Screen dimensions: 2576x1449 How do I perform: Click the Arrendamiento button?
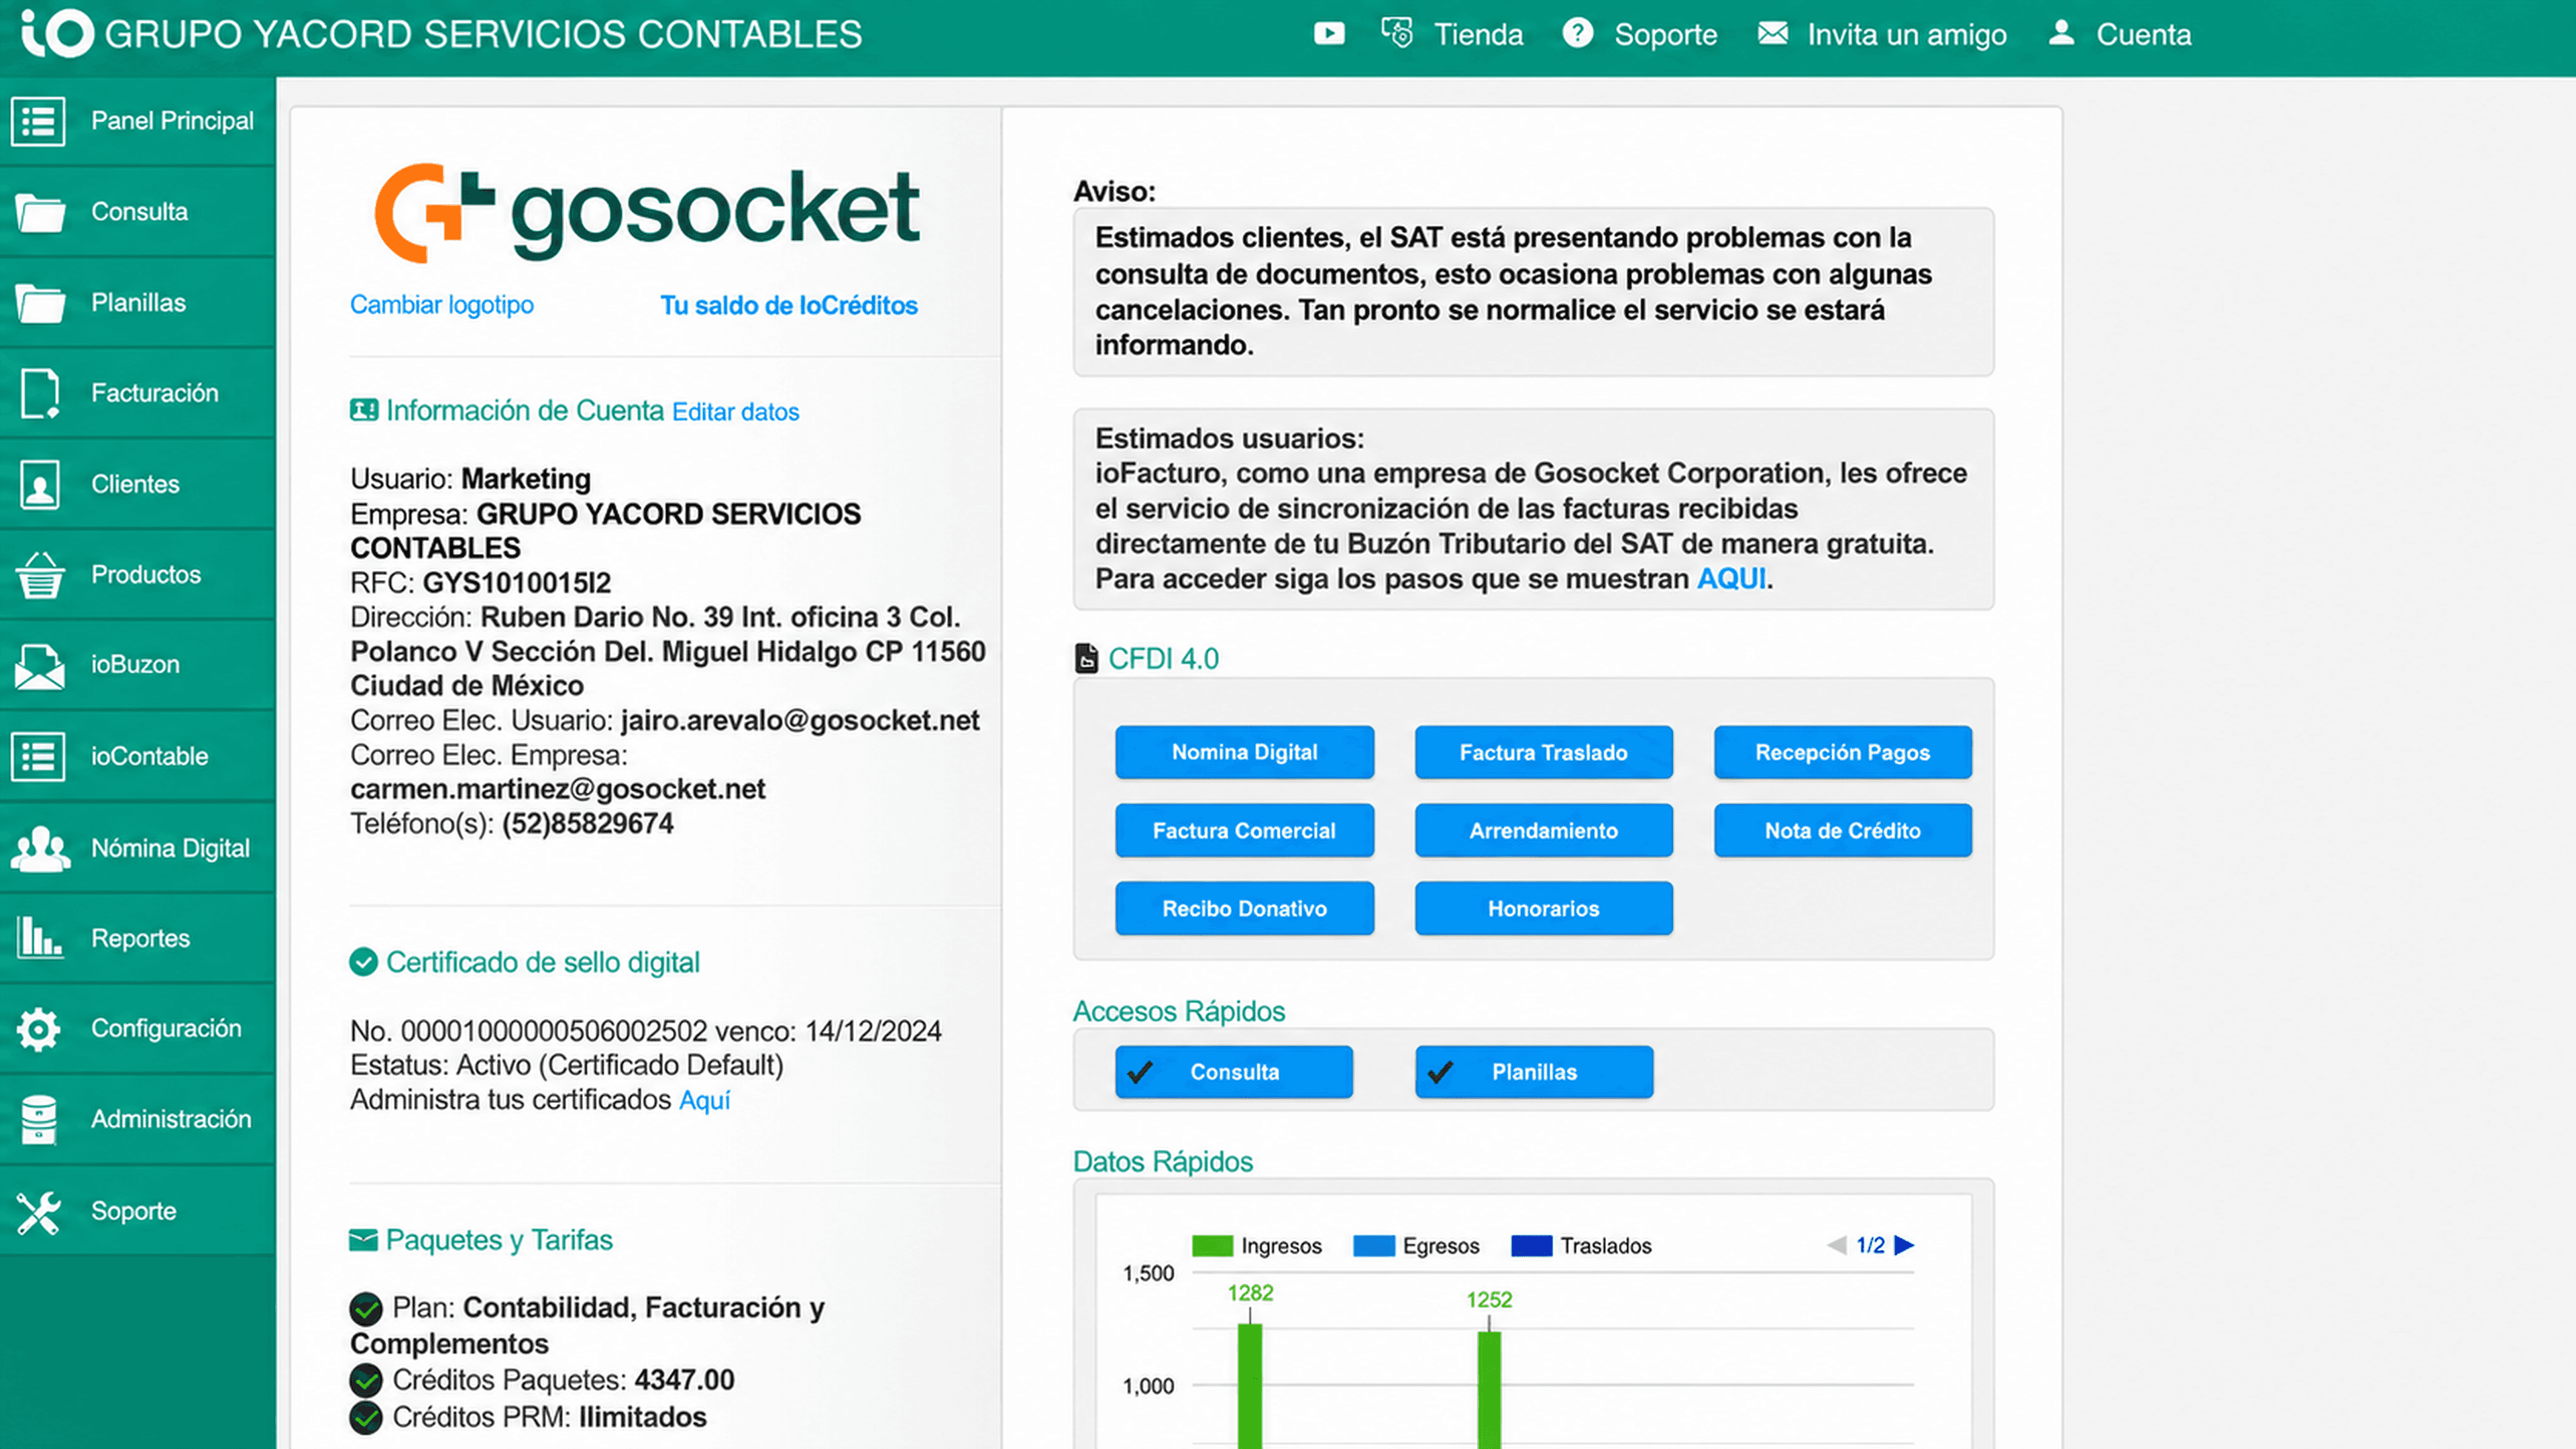1543,830
